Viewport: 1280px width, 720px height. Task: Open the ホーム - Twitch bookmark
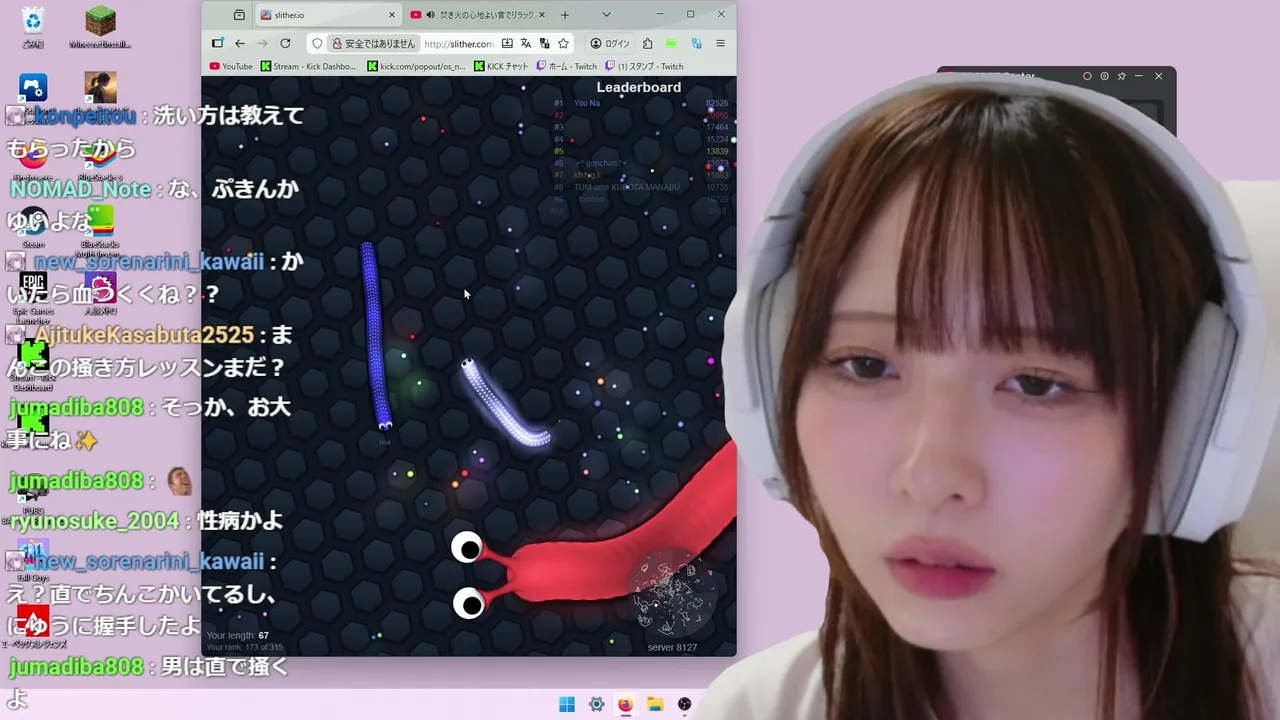tap(566, 66)
